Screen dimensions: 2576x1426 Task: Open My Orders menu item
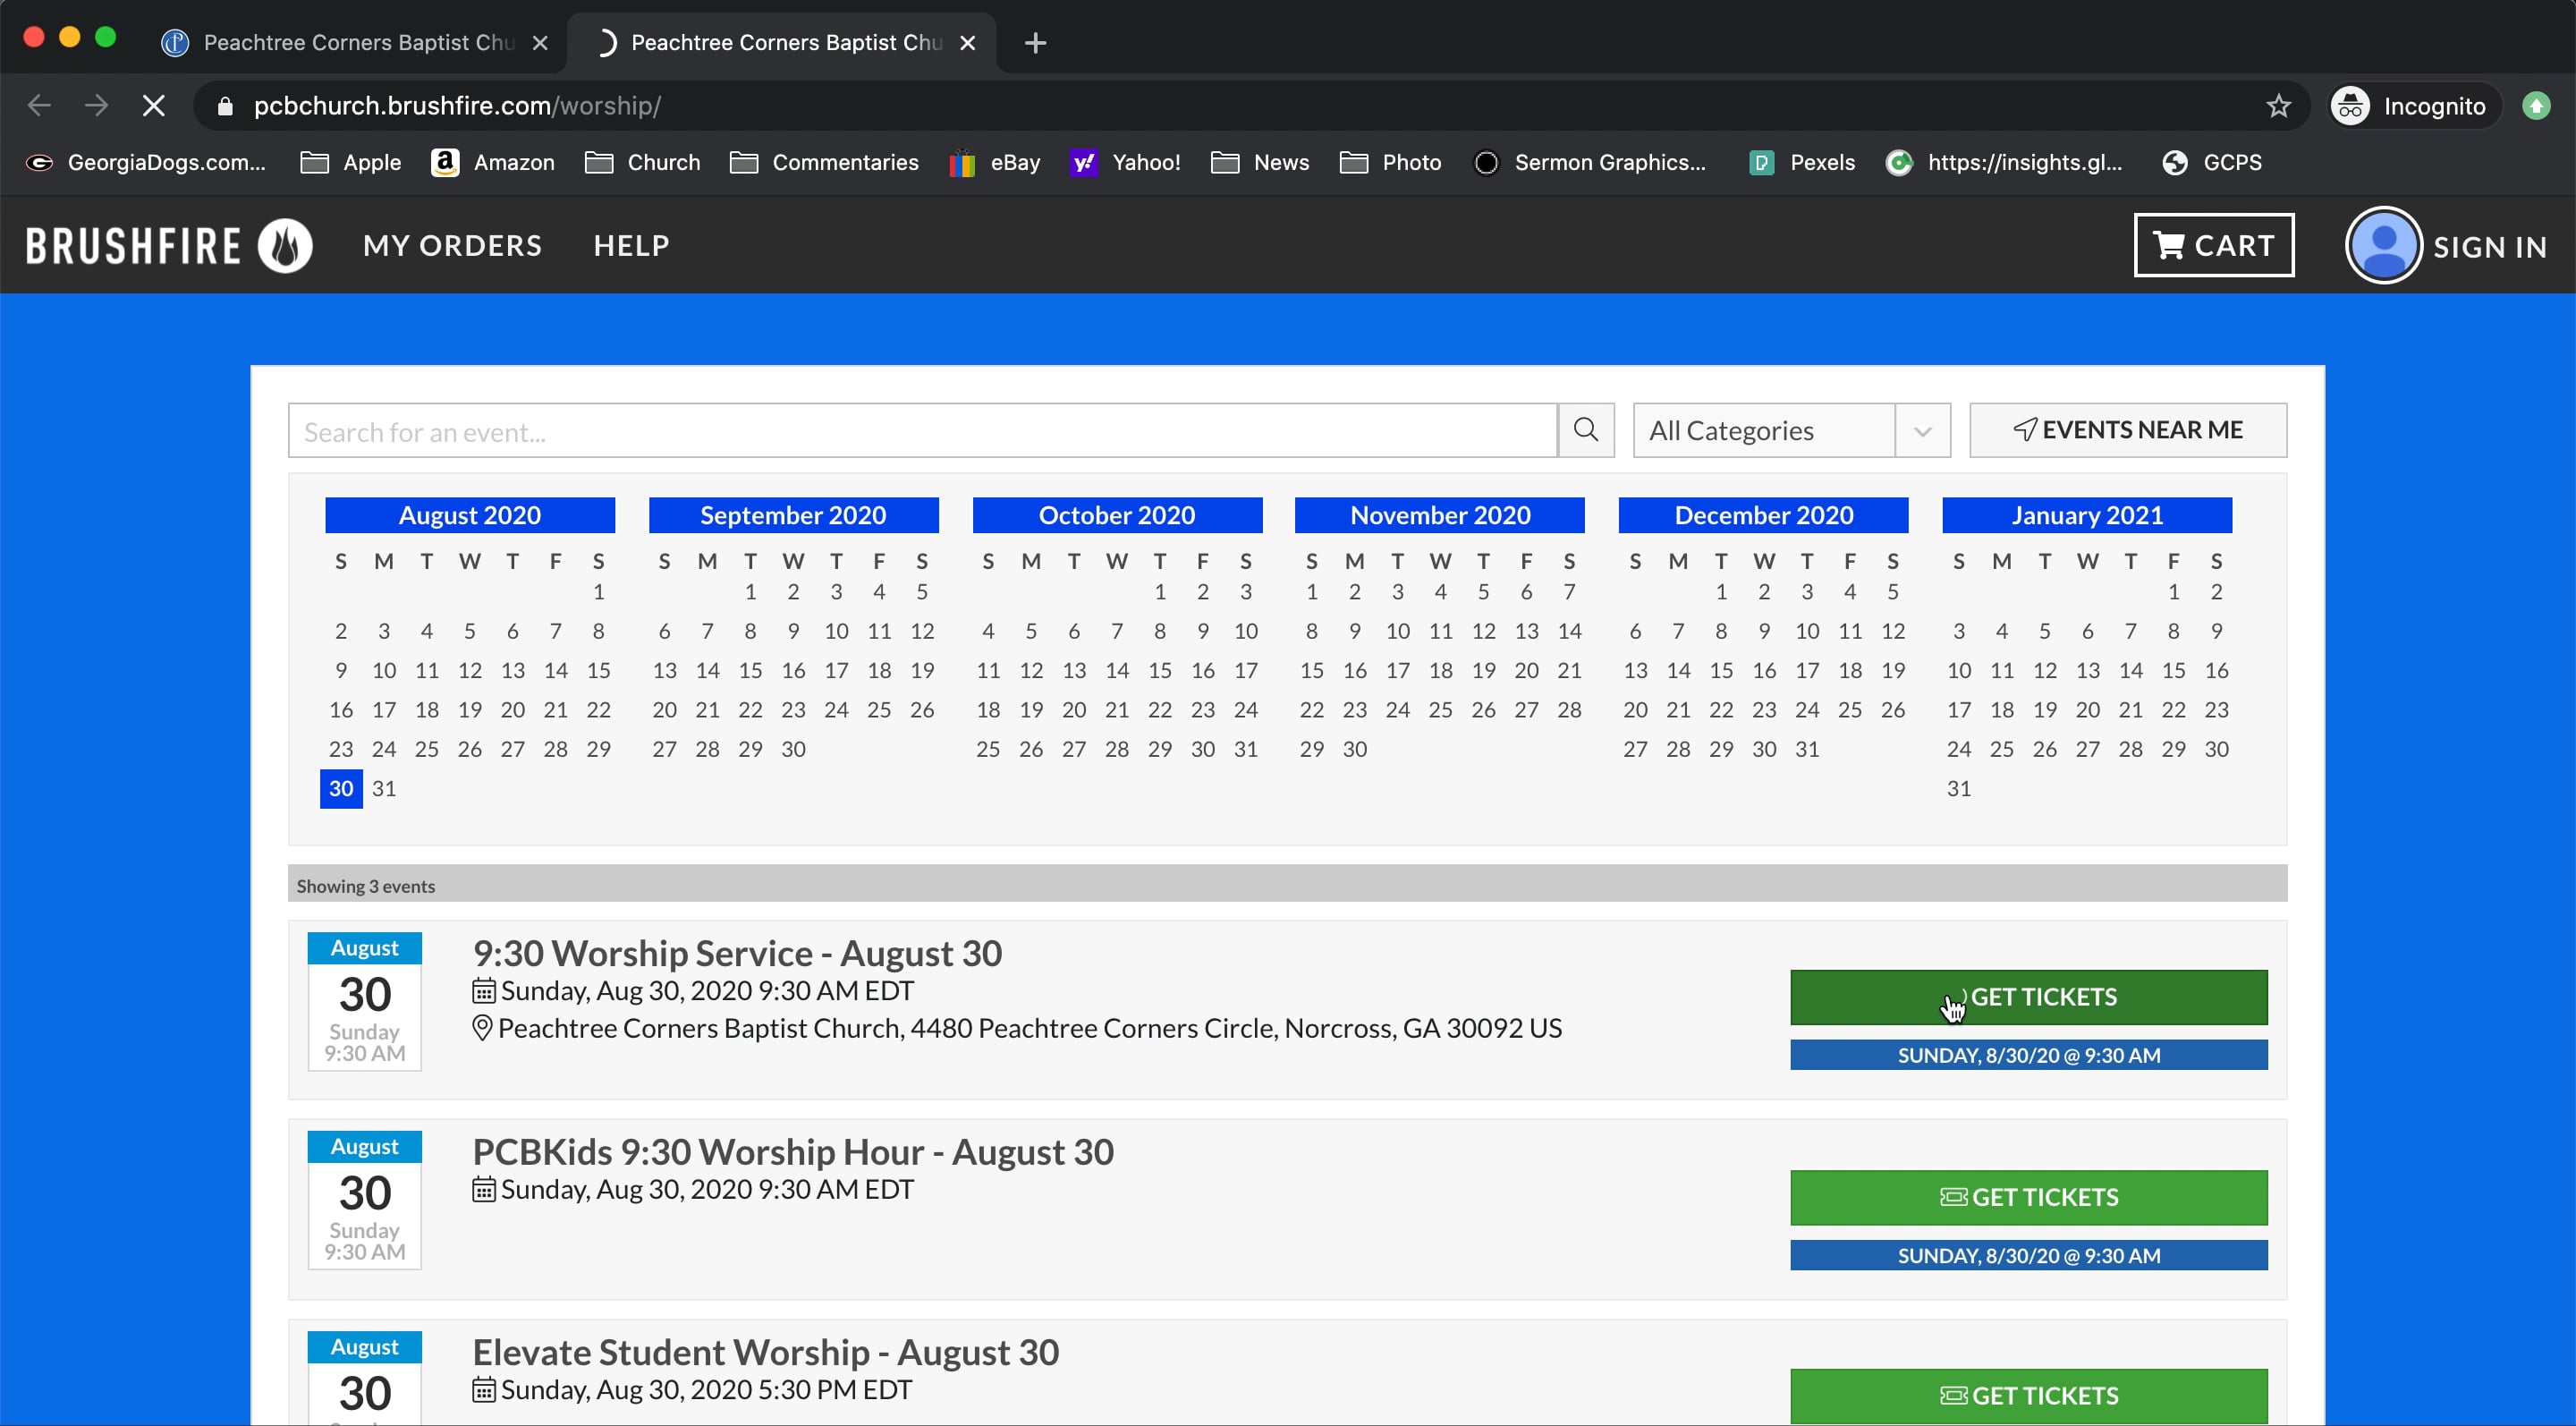tap(452, 245)
